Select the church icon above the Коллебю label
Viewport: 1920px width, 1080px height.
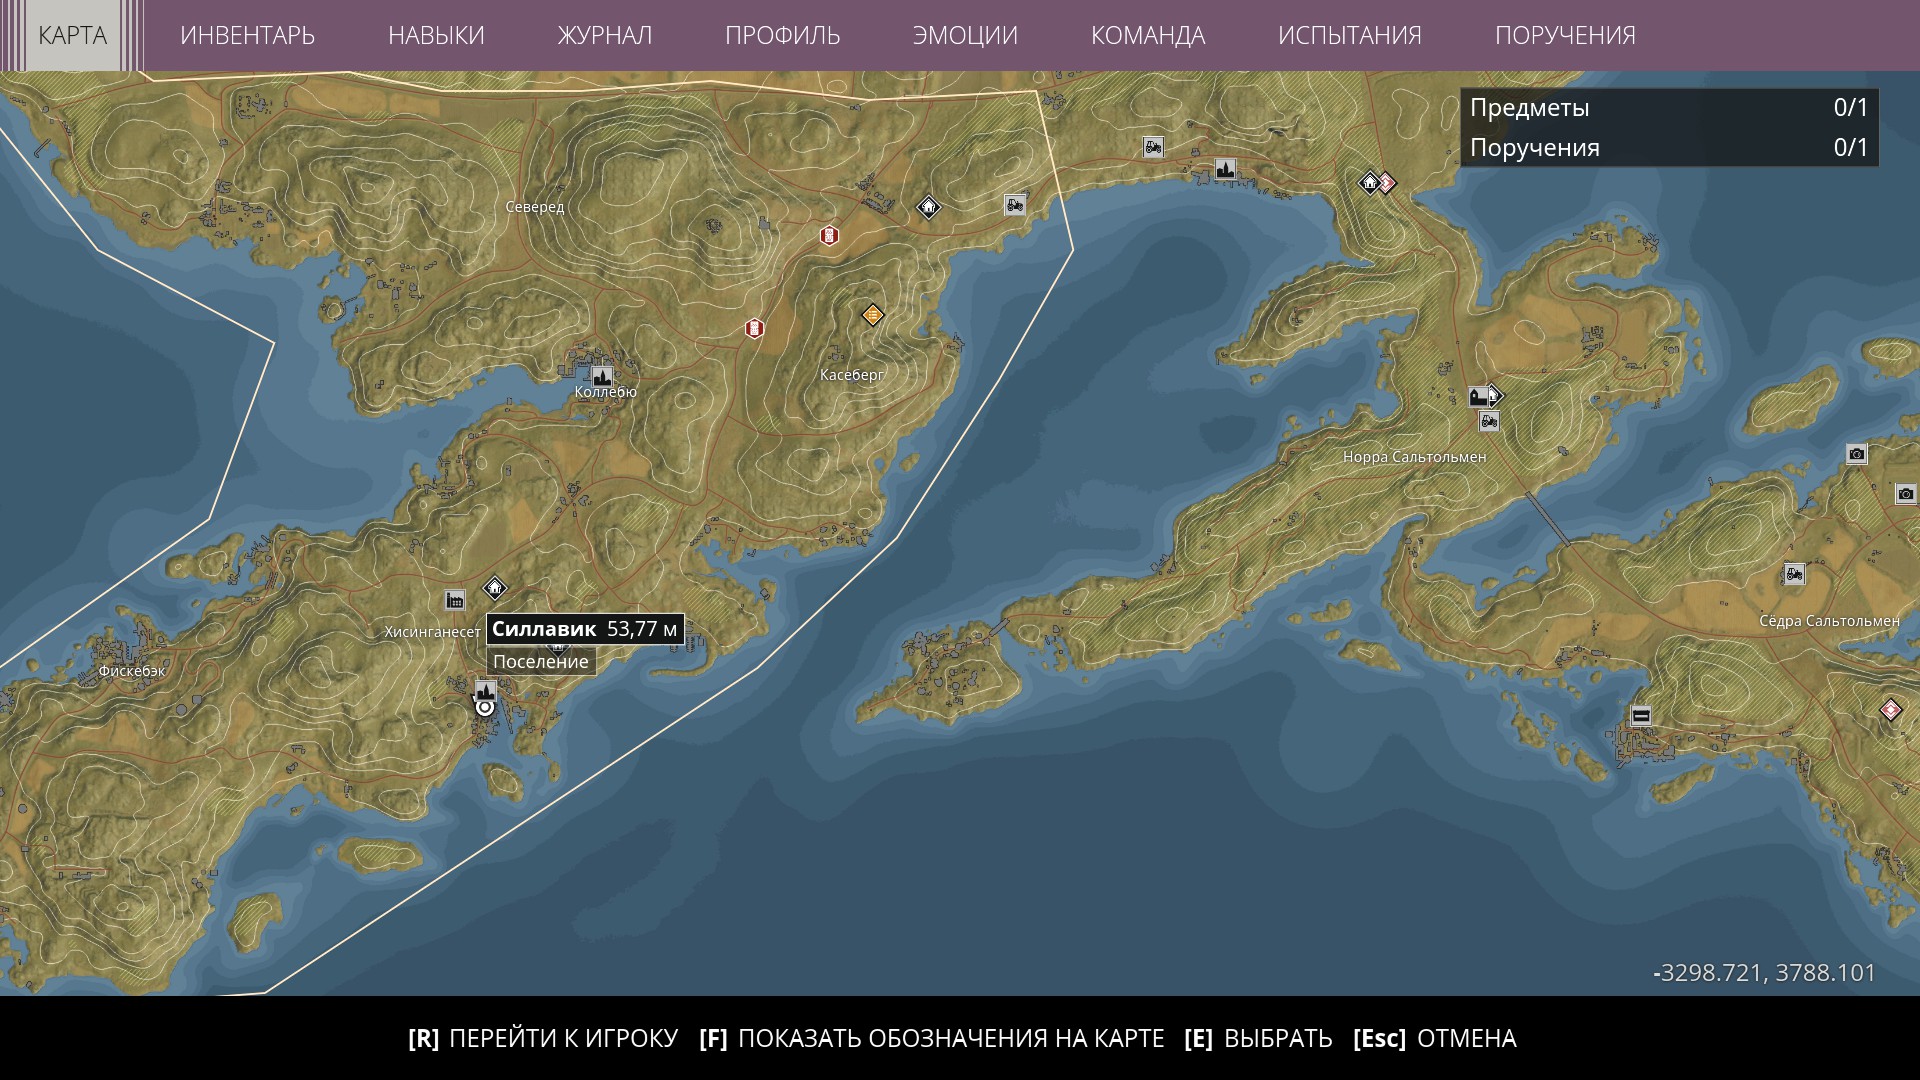[601, 376]
